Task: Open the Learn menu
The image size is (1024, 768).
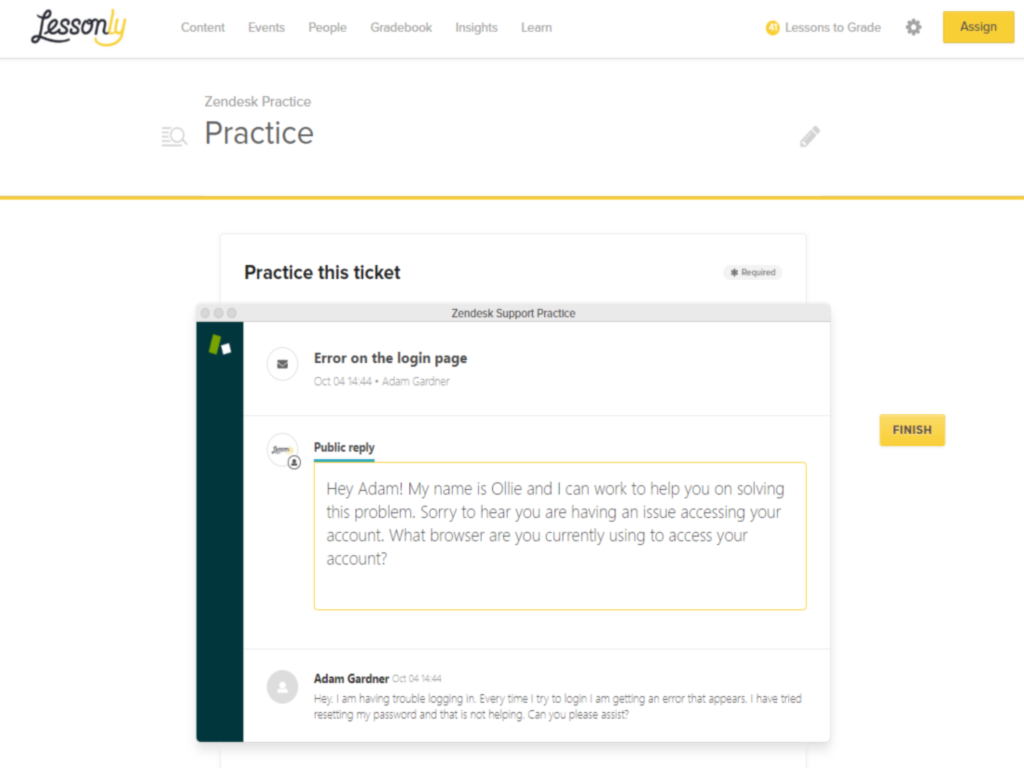Action: [536, 28]
